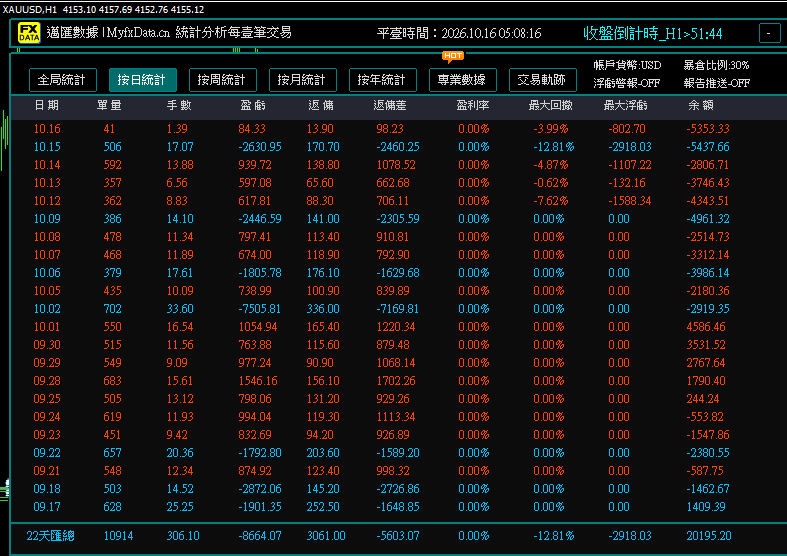Screen dimensions: 787x556
Task: Click the 09.23 date cell
Action: (47, 435)
